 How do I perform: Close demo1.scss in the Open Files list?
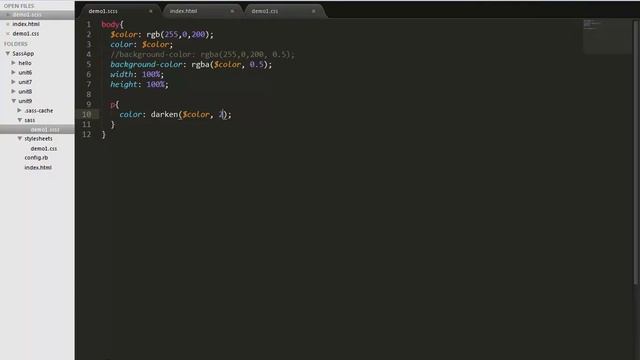(8, 15)
